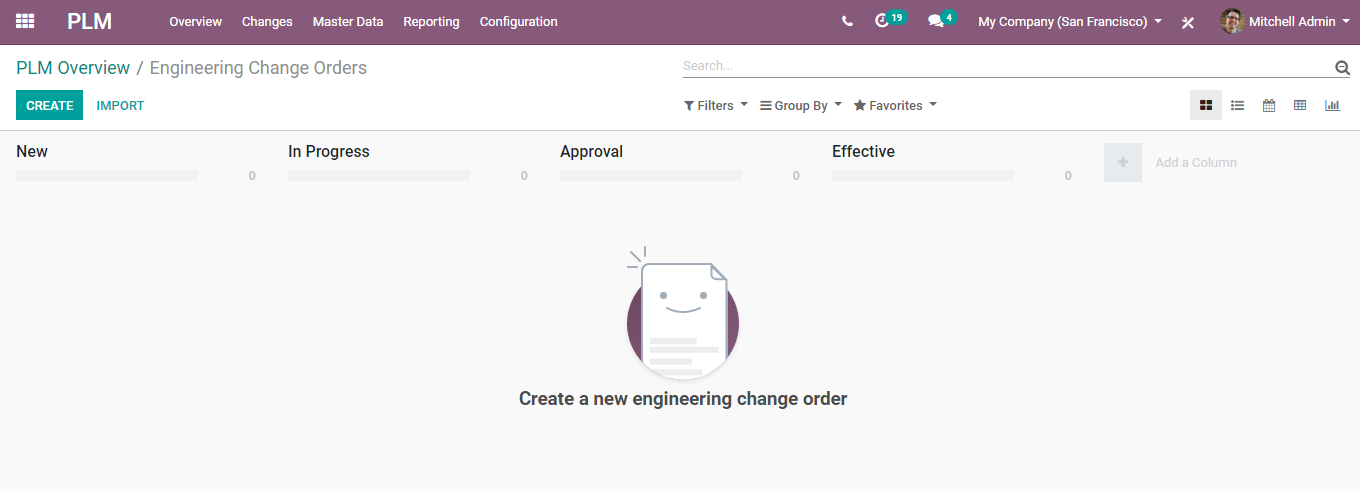Click the Approval column progress bar
The width and height of the screenshot is (1360, 489).
pyautogui.click(x=651, y=175)
